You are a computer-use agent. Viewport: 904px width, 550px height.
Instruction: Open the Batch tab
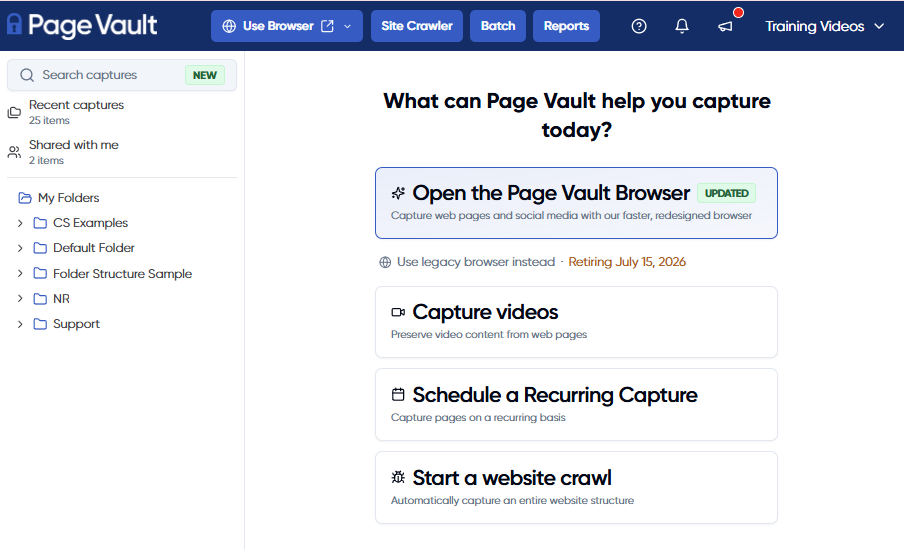coord(498,26)
